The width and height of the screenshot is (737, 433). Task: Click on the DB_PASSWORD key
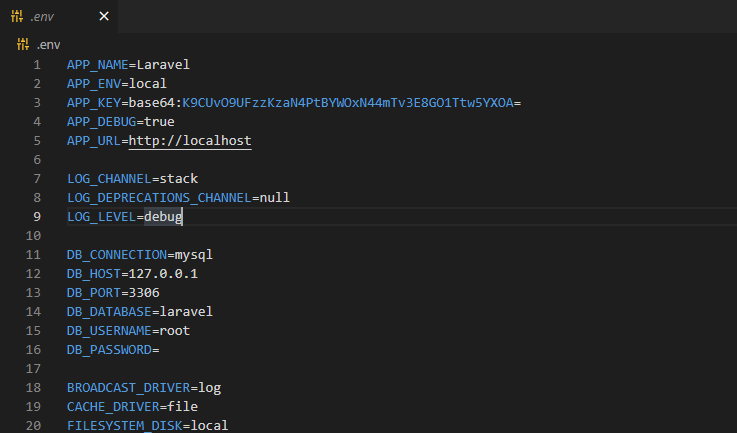[109, 350]
